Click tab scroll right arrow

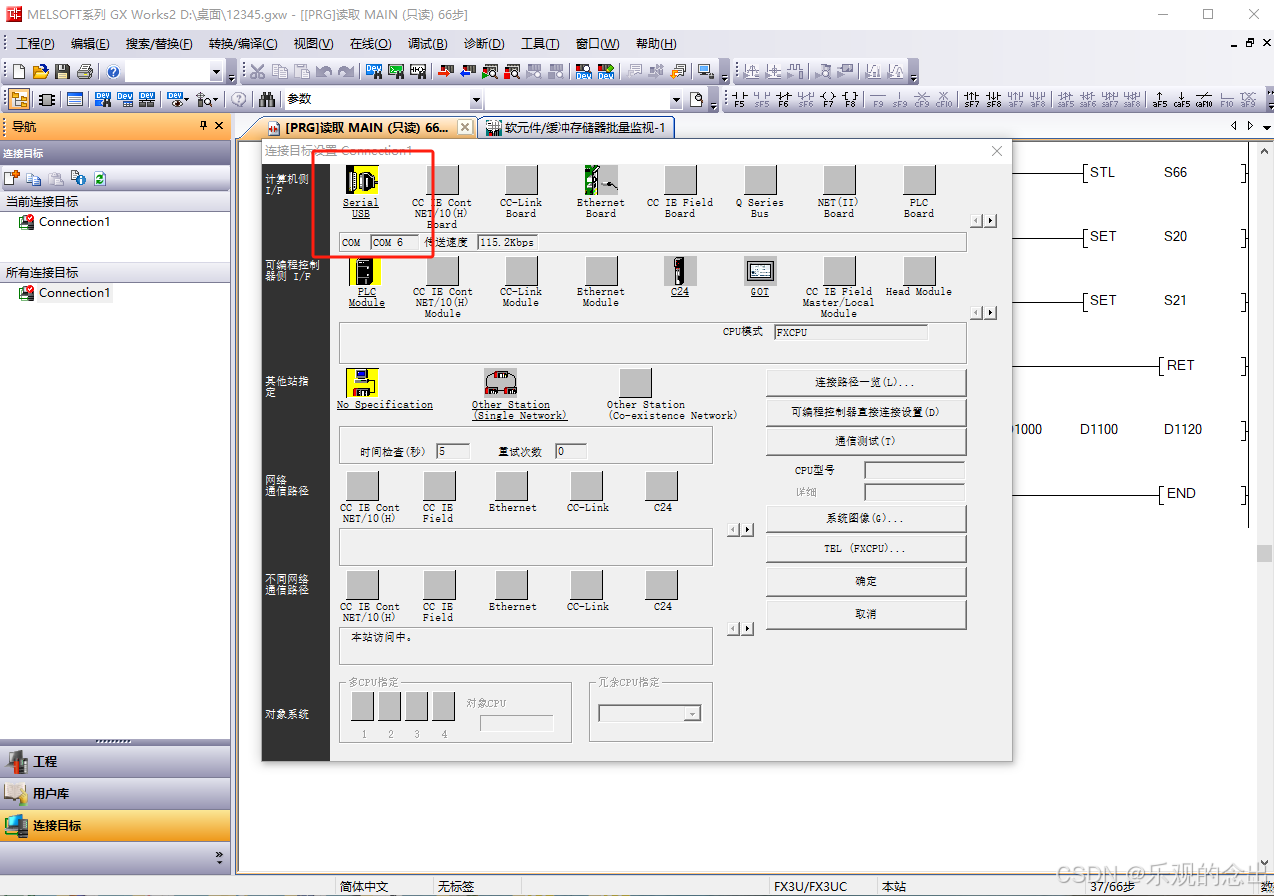1249,126
